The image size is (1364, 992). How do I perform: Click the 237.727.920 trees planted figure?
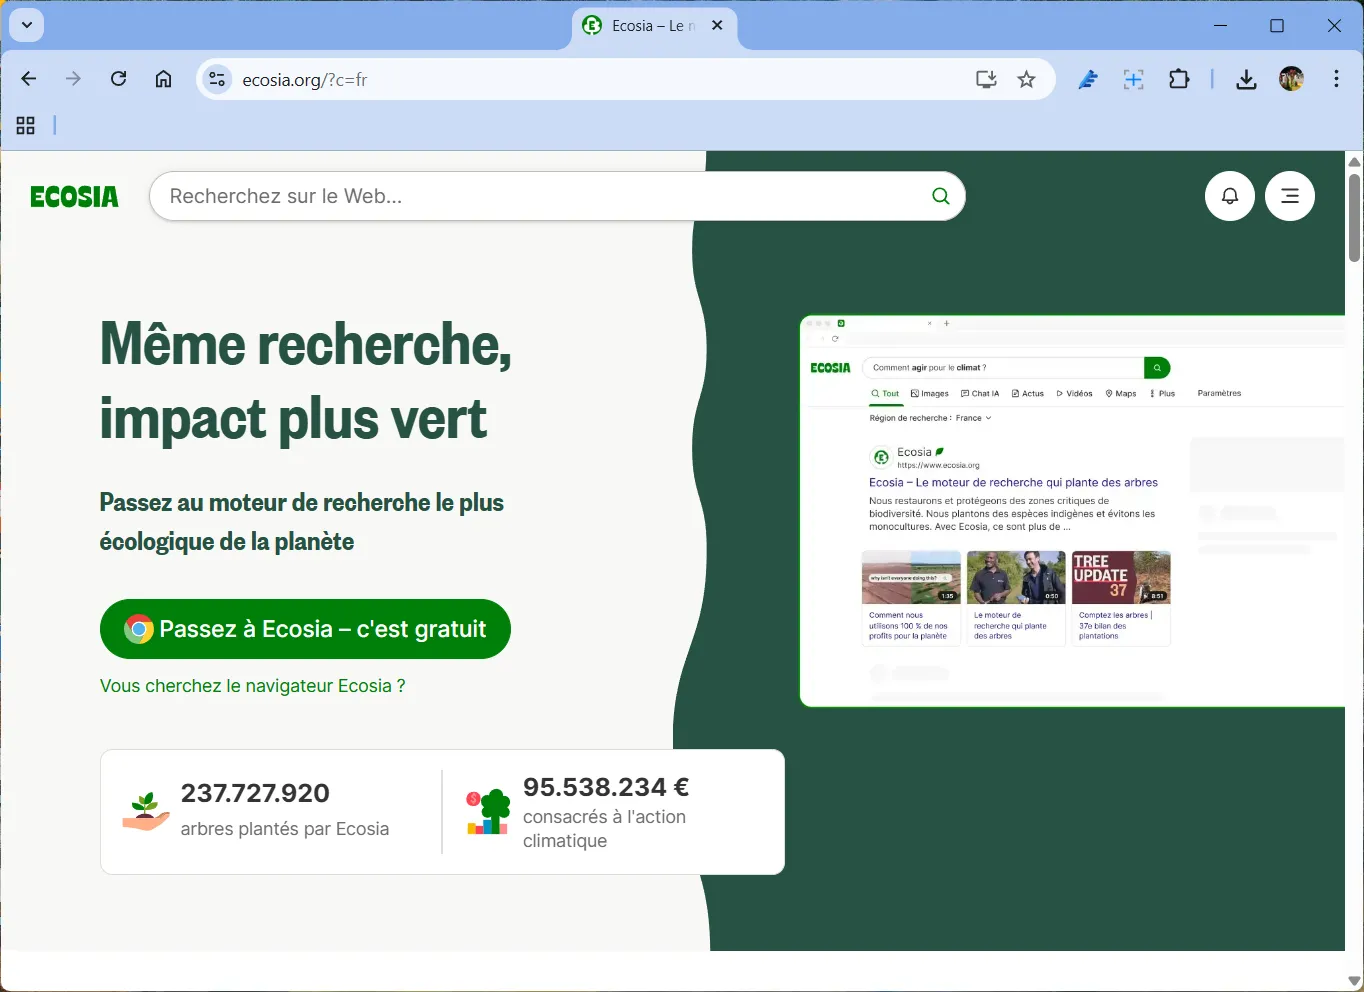pyautogui.click(x=255, y=793)
